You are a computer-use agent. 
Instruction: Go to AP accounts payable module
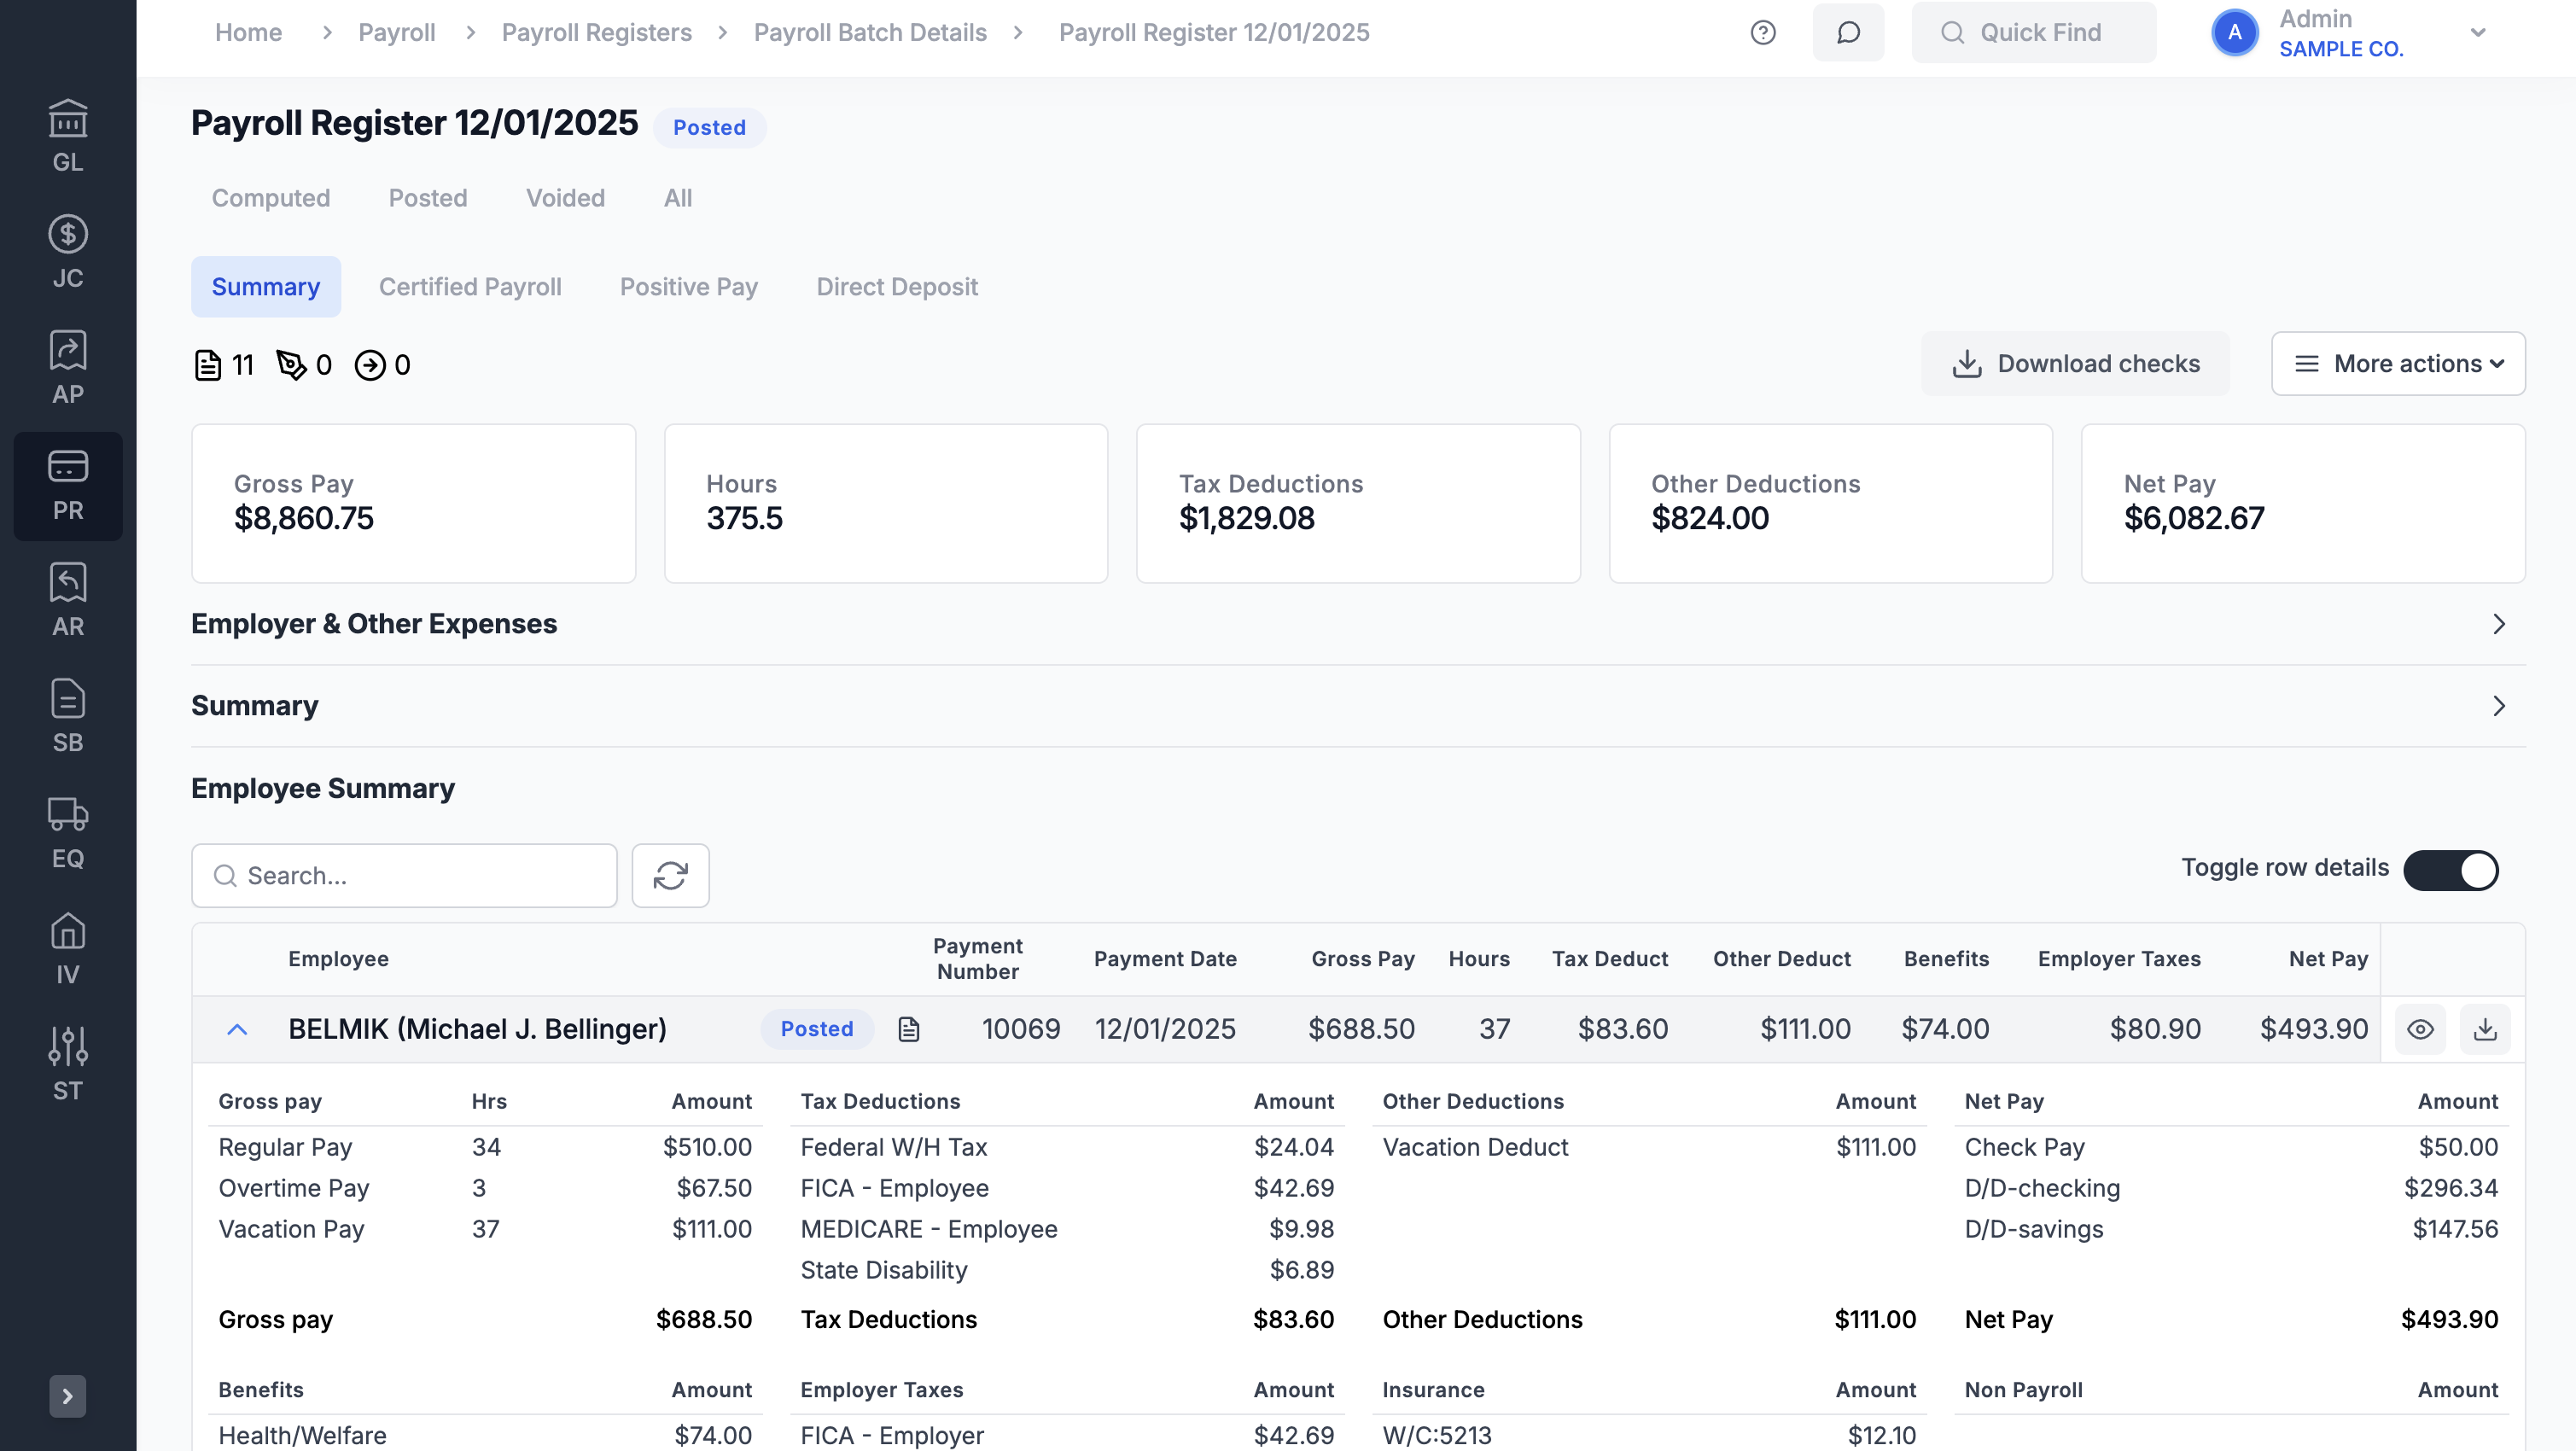(68, 369)
